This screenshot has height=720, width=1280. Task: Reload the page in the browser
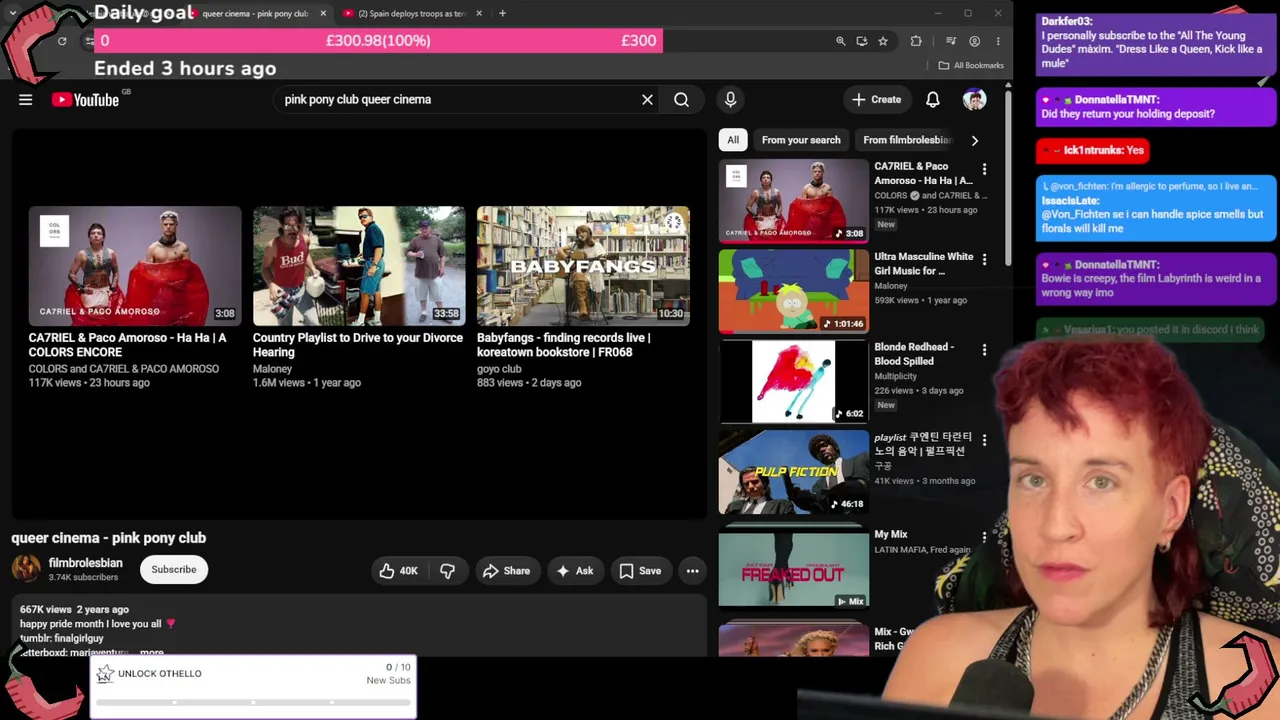(62, 41)
